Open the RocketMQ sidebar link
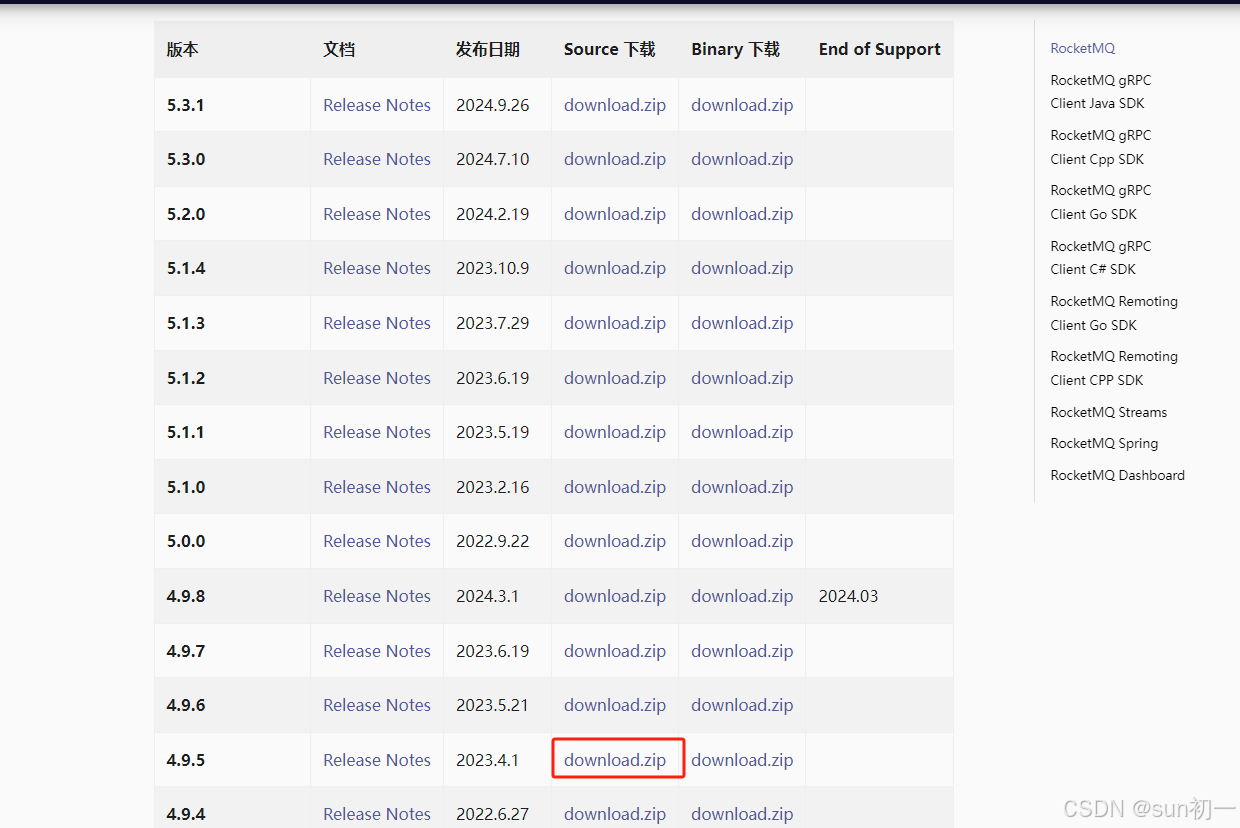Image resolution: width=1240 pixels, height=828 pixels. (1082, 48)
